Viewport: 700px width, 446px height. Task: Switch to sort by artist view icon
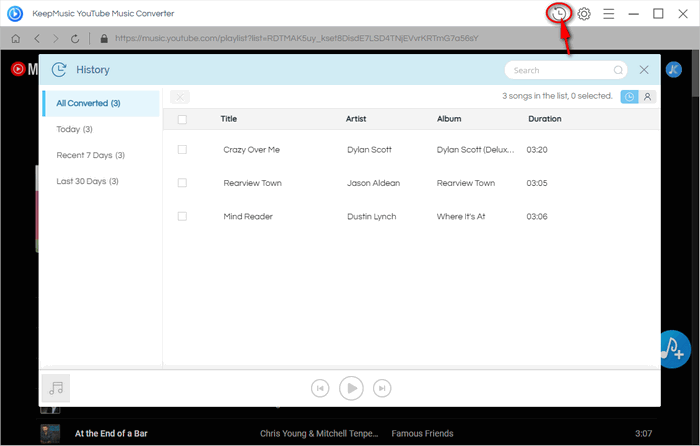647,96
